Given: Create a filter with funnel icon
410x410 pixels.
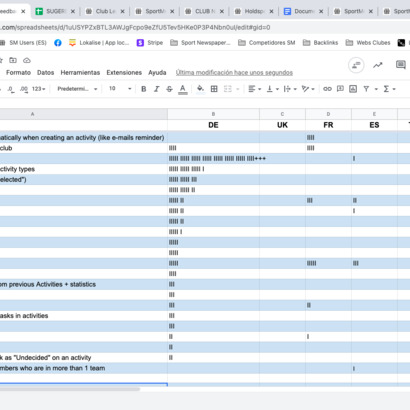Looking at the screenshot, I should (x=366, y=89).
